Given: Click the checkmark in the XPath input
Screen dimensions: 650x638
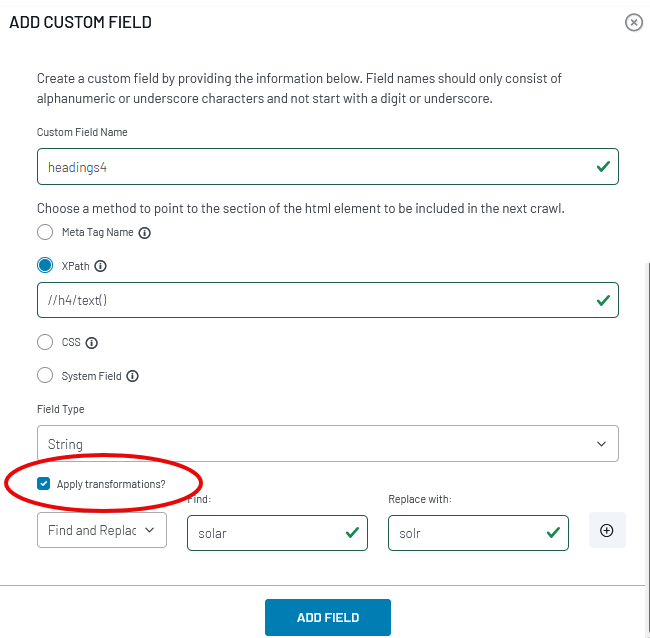Looking at the screenshot, I should 603,300.
